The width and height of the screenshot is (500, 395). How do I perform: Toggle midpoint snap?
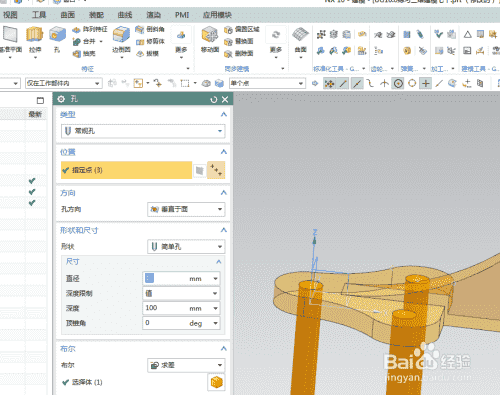(x=357, y=83)
